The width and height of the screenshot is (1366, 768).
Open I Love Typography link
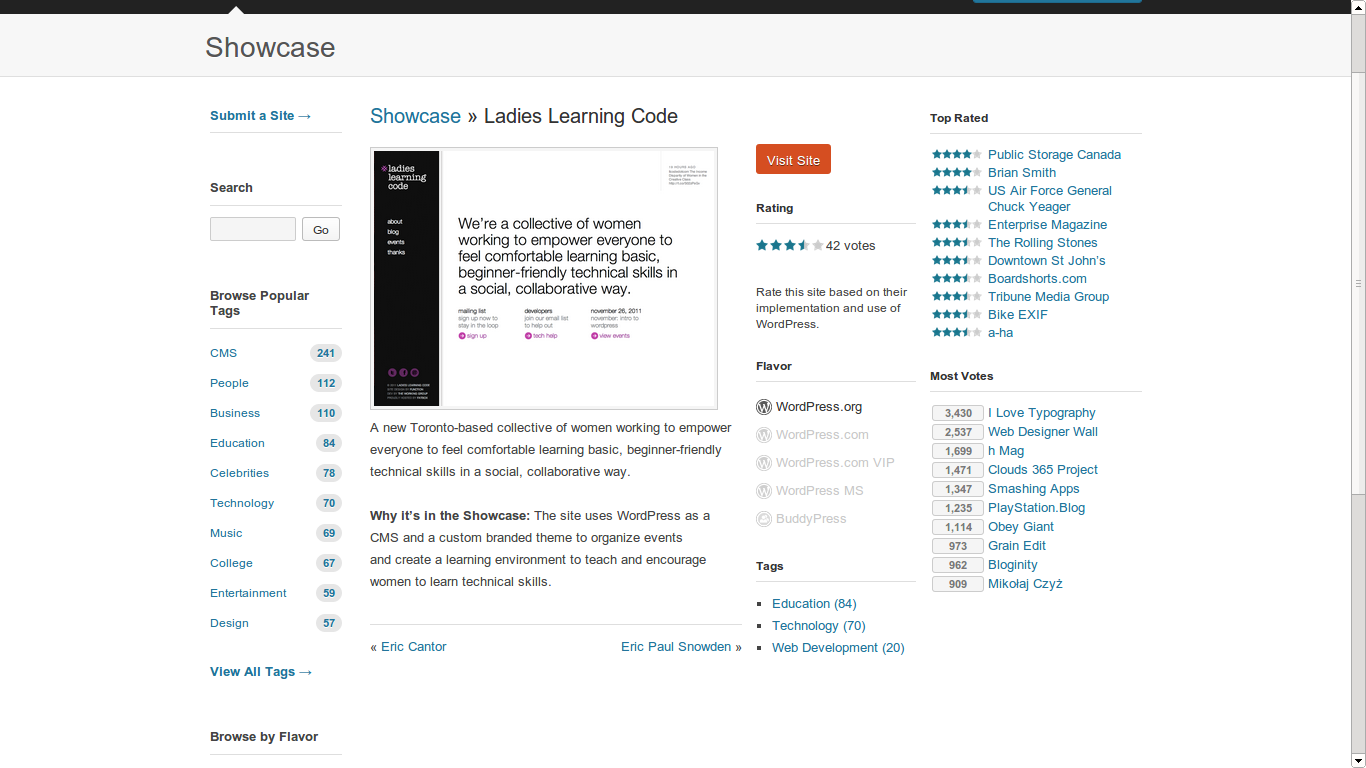(x=1041, y=413)
